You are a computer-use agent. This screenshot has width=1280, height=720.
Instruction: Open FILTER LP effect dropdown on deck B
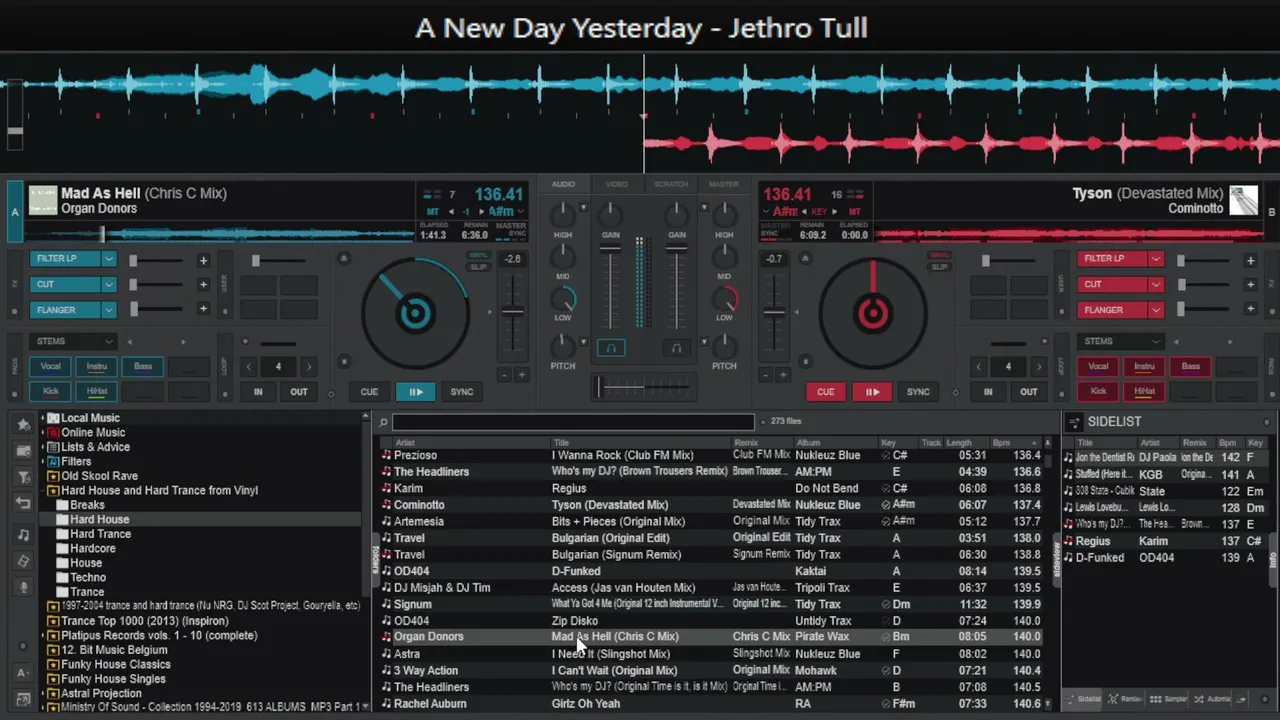(x=1156, y=259)
